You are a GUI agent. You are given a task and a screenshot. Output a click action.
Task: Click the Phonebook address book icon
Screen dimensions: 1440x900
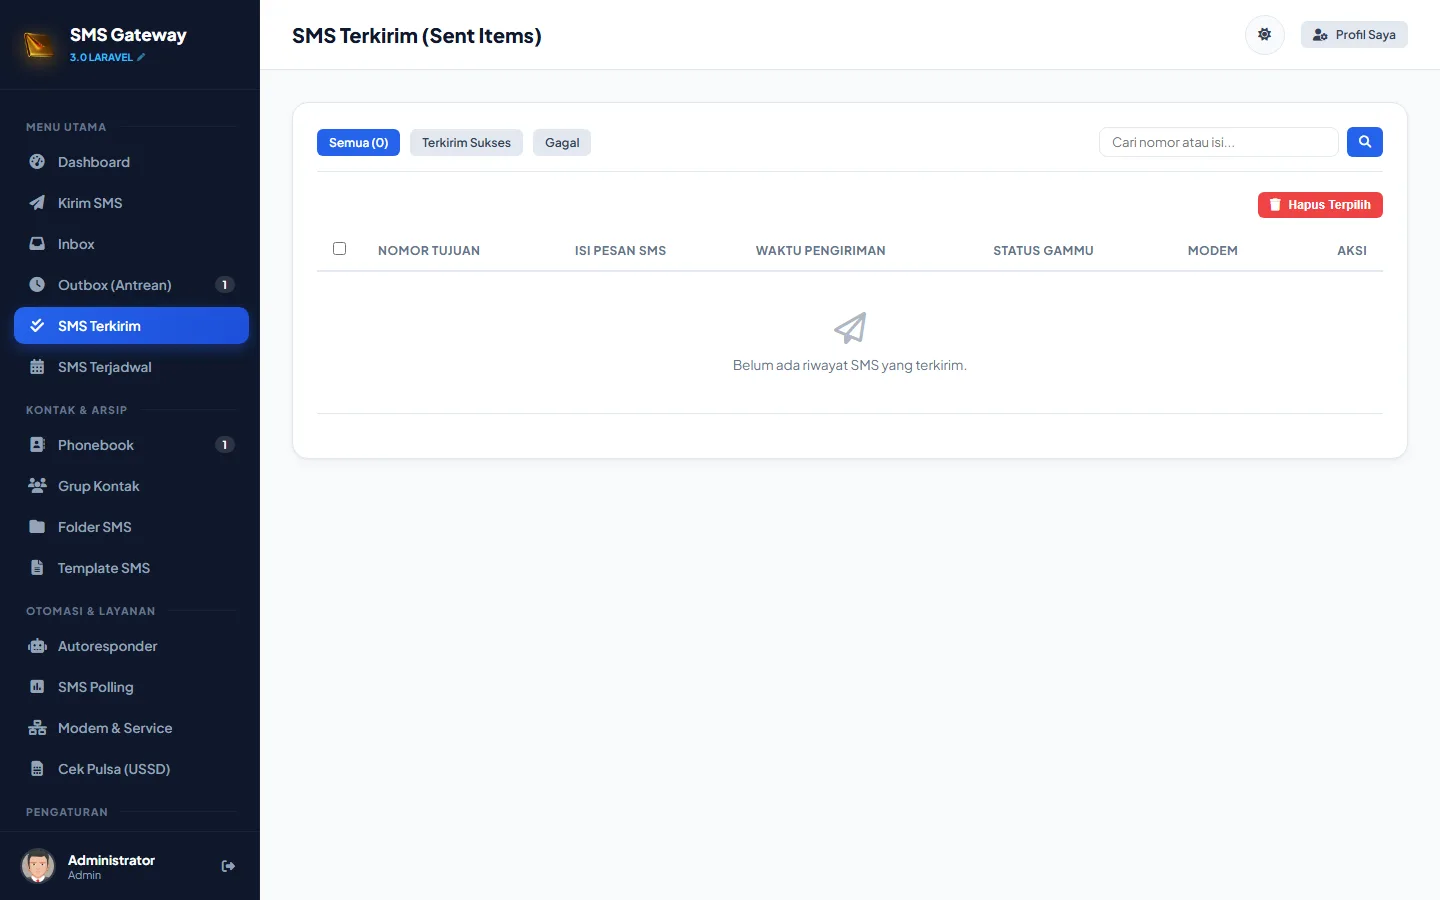pyautogui.click(x=37, y=445)
